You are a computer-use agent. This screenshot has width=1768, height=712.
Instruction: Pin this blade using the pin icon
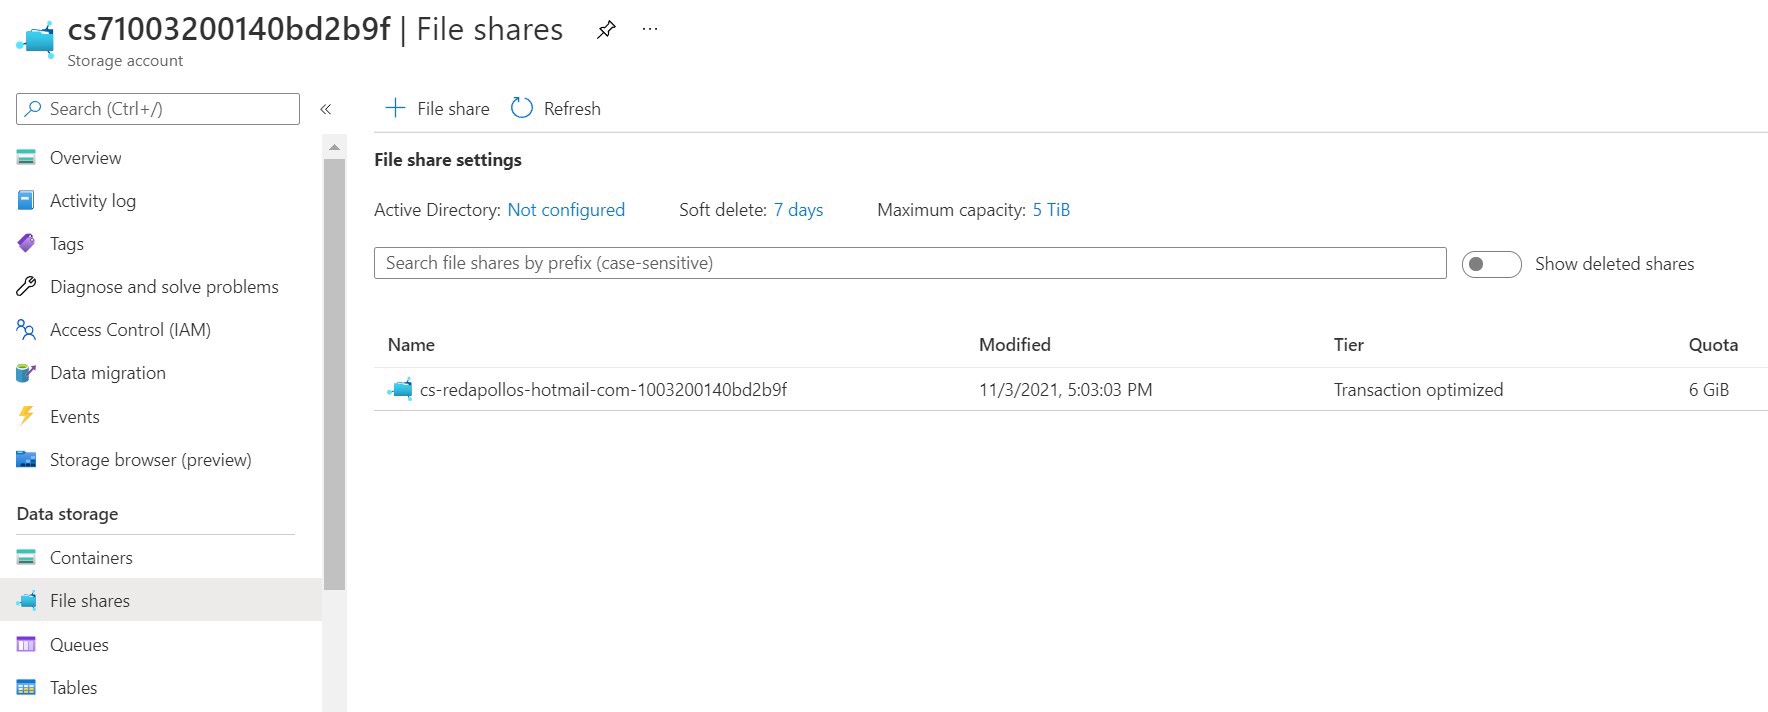pyautogui.click(x=606, y=30)
